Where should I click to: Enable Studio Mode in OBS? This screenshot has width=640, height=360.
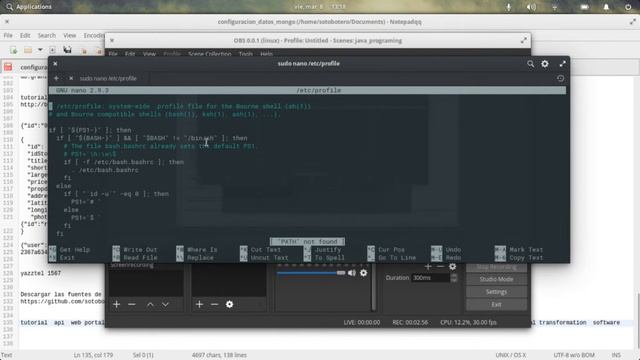(x=496, y=279)
